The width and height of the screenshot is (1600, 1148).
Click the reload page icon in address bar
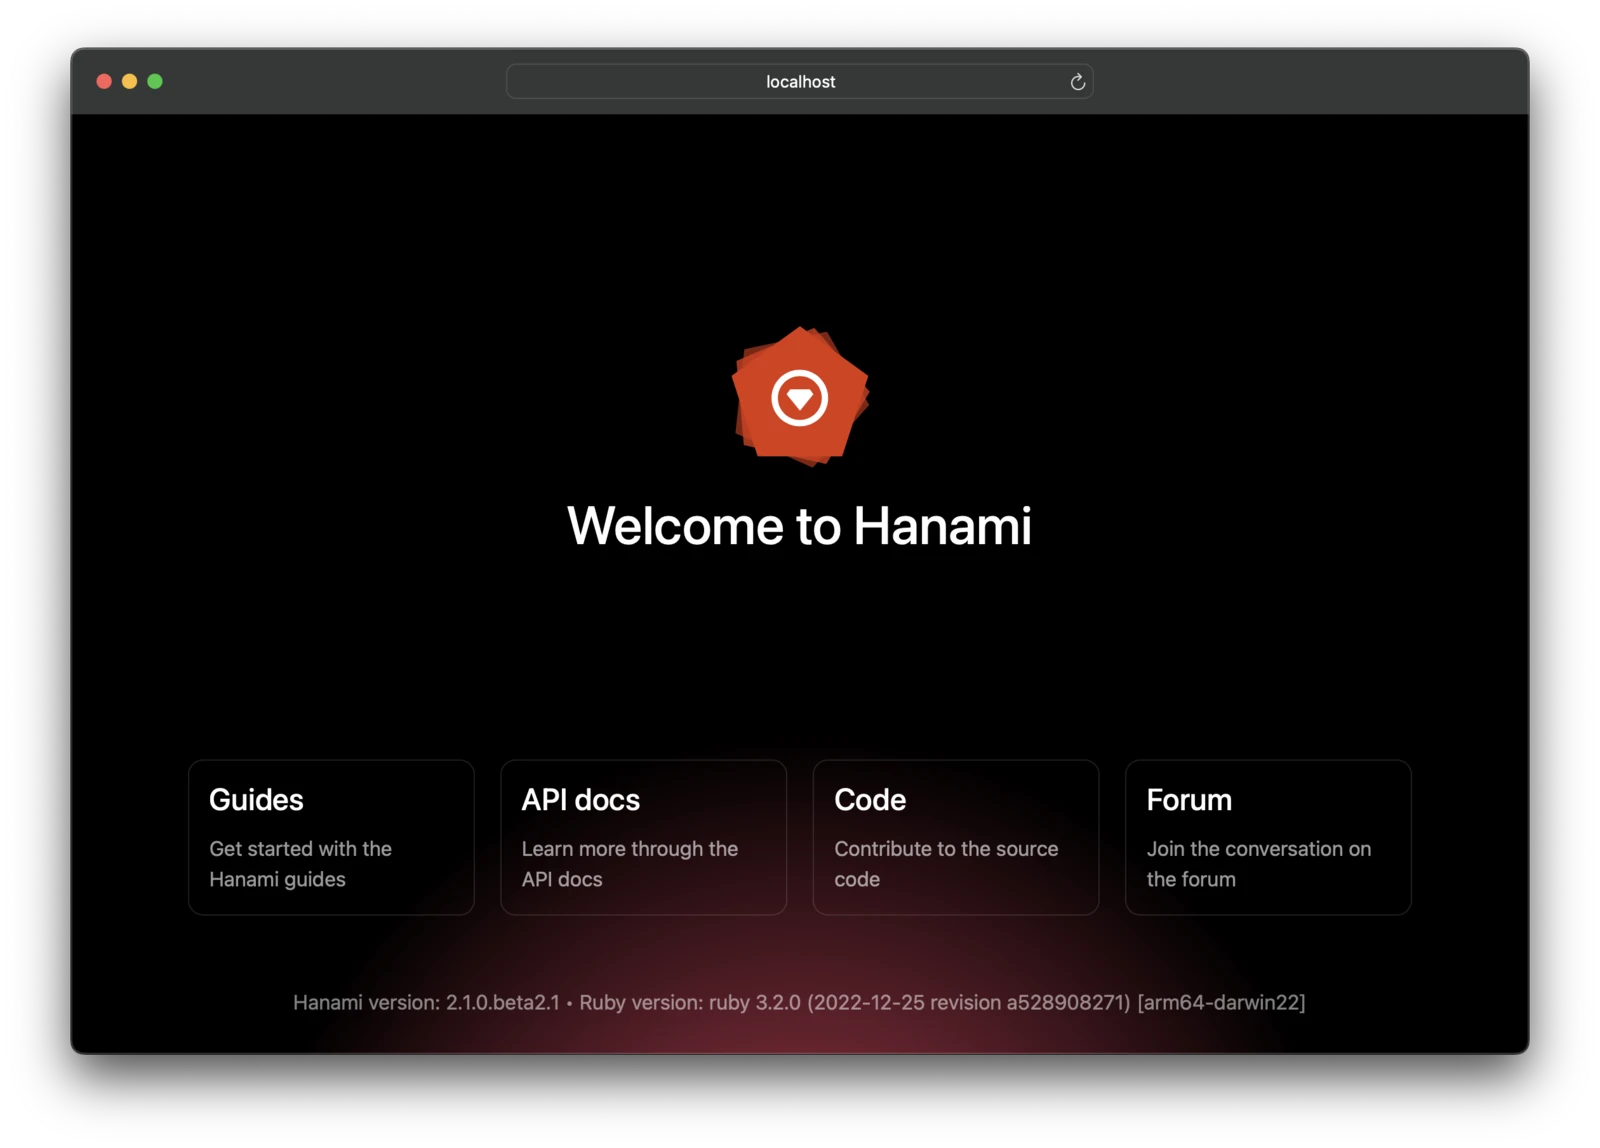(x=1077, y=81)
